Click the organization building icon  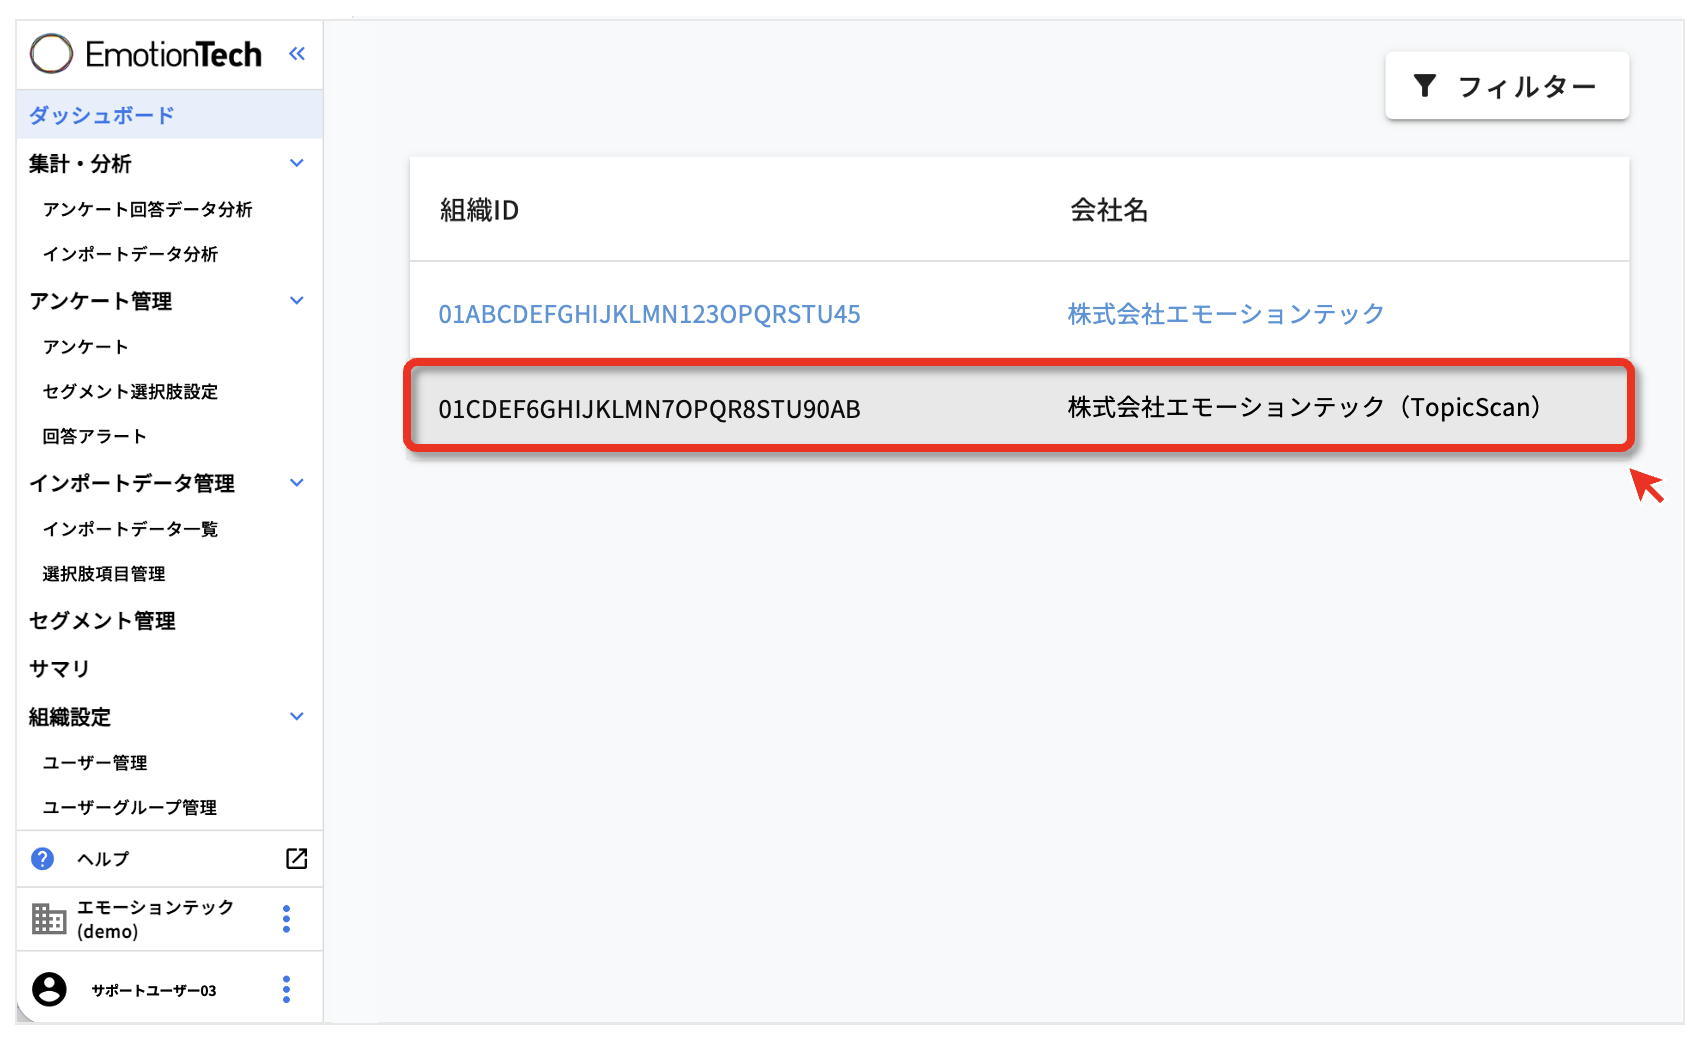[x=48, y=919]
